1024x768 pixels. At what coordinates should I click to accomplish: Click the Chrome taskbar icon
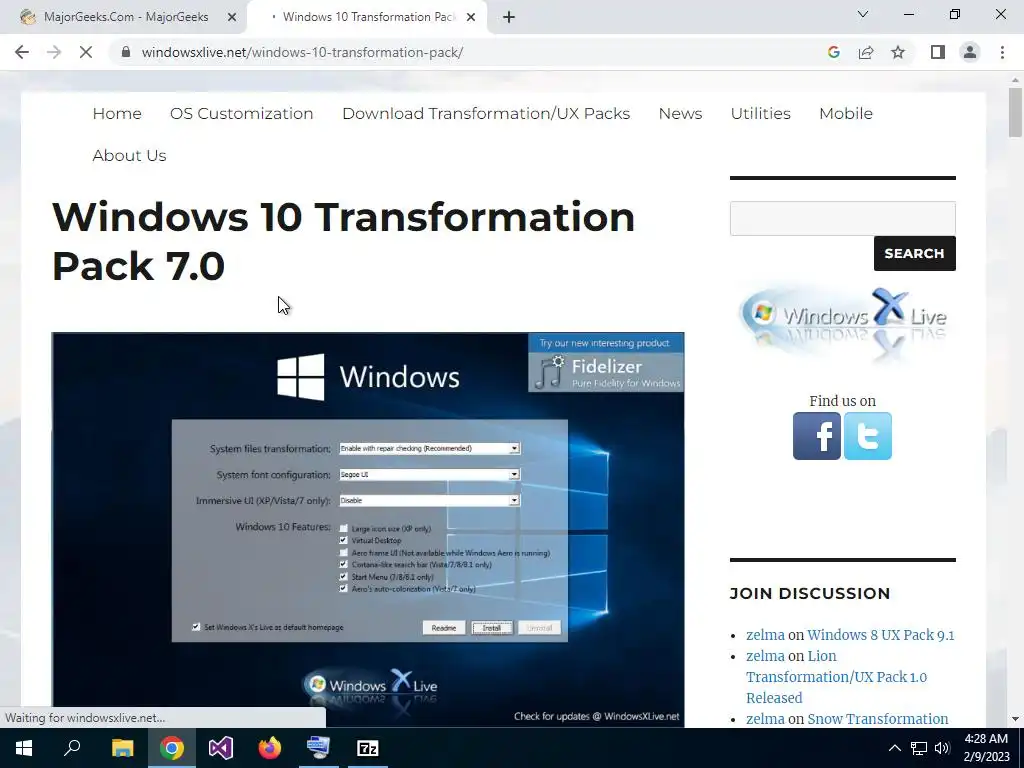click(x=171, y=748)
